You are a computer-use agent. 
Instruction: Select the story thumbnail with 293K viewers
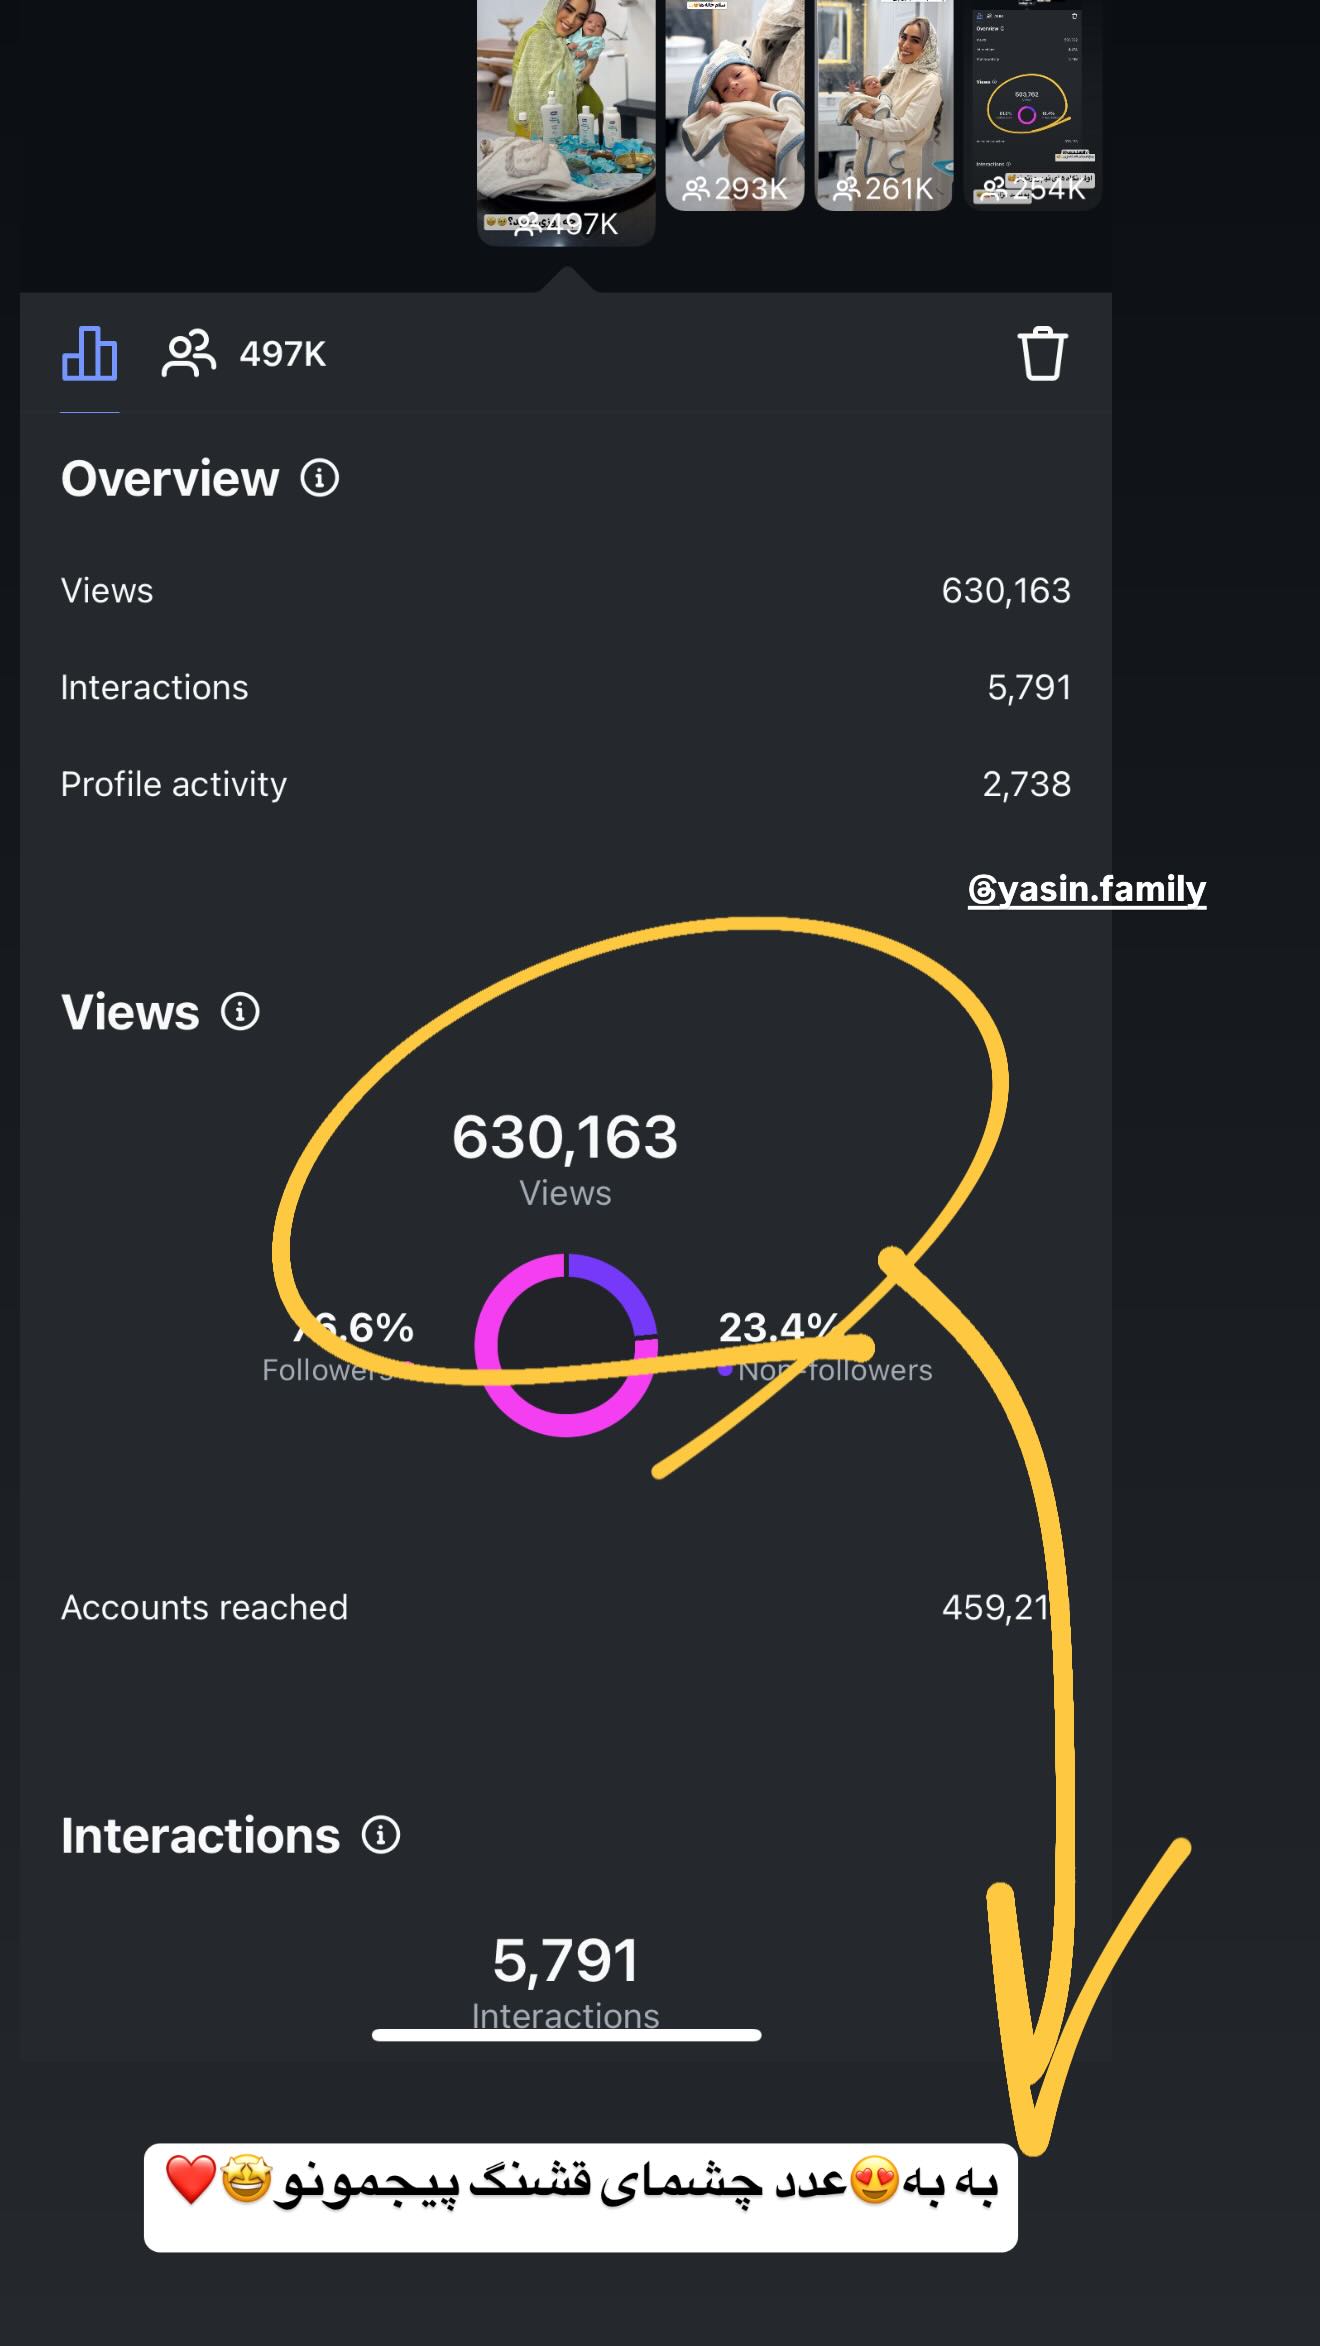point(735,104)
